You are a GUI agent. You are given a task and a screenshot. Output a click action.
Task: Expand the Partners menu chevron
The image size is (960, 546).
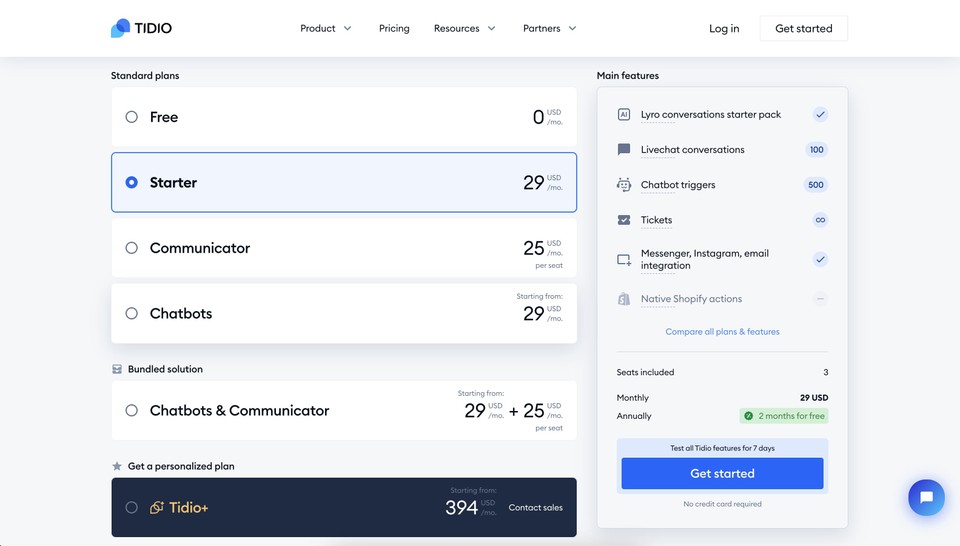(572, 28)
